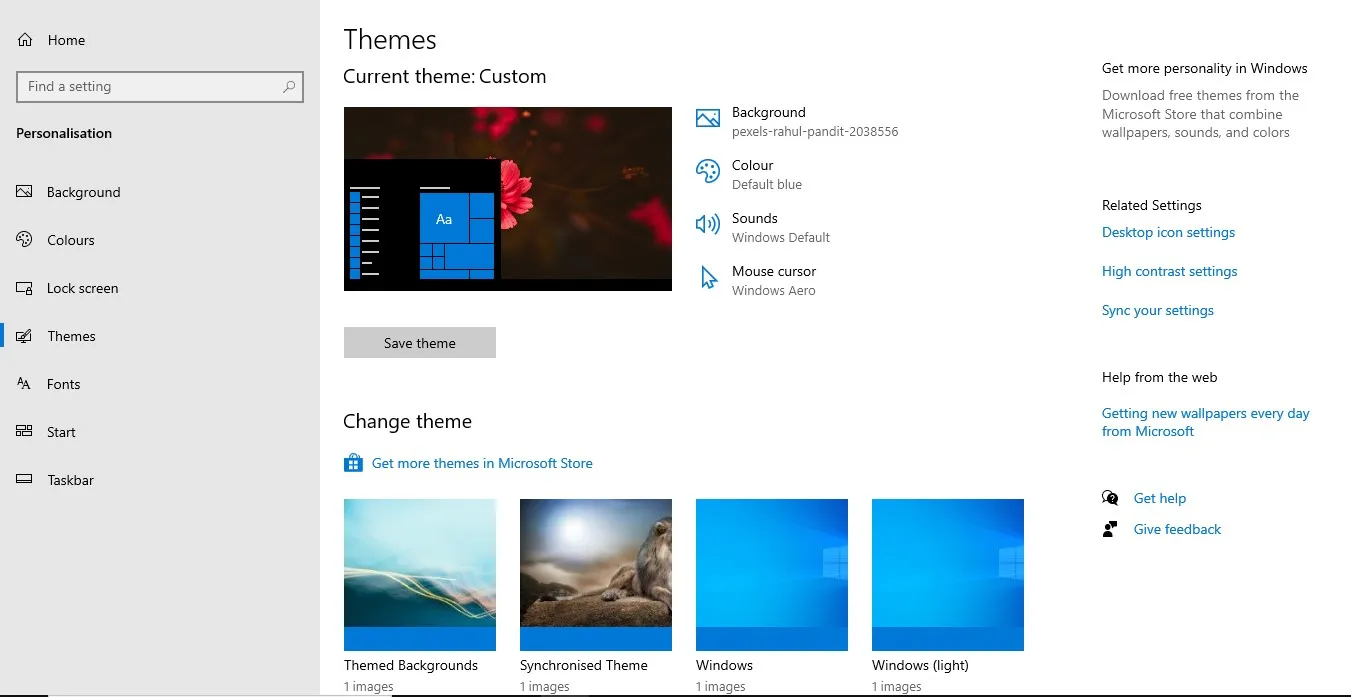This screenshot has height=697, width=1351.
Task: Click the Sounds speaker icon
Action: coord(708,225)
